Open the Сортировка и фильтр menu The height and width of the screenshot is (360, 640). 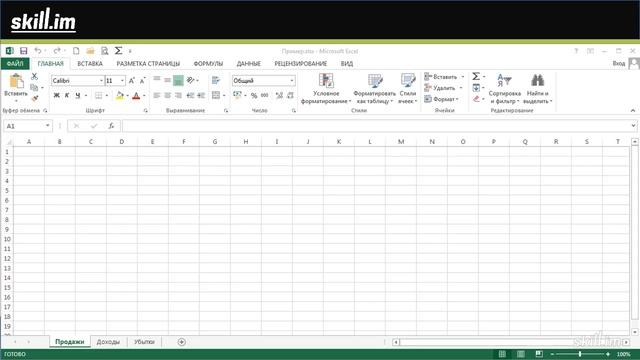point(505,89)
